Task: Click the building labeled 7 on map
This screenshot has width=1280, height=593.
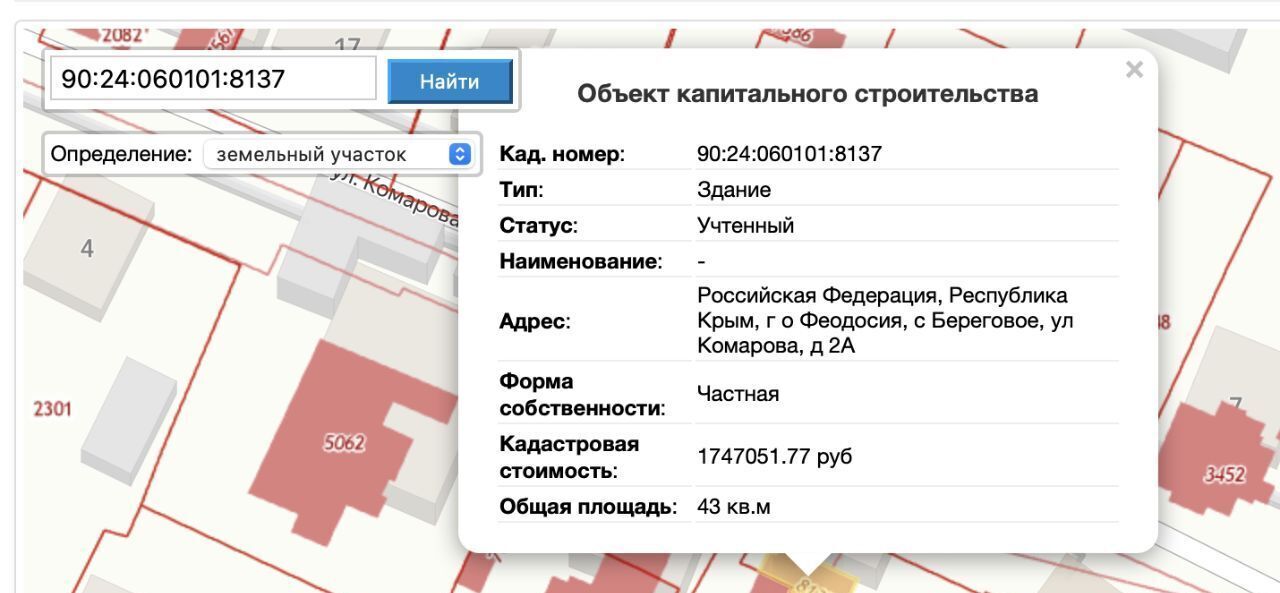Action: (x=1236, y=405)
